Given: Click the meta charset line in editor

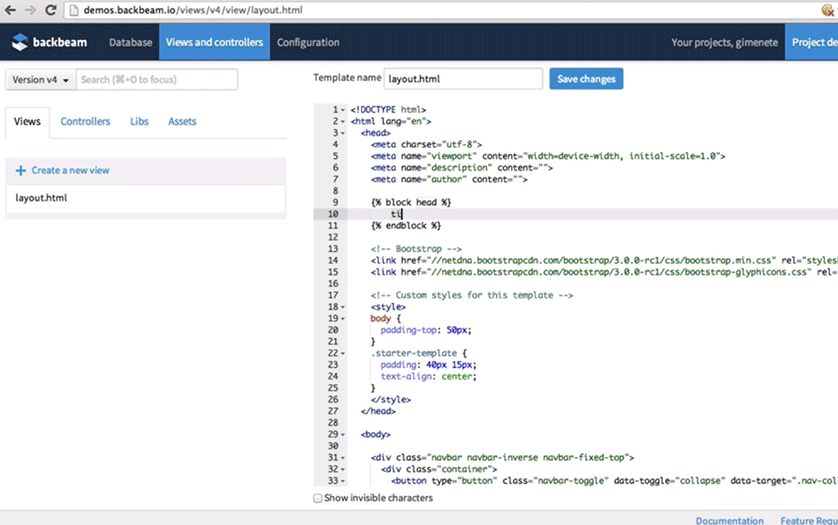Looking at the screenshot, I should [x=426, y=145].
